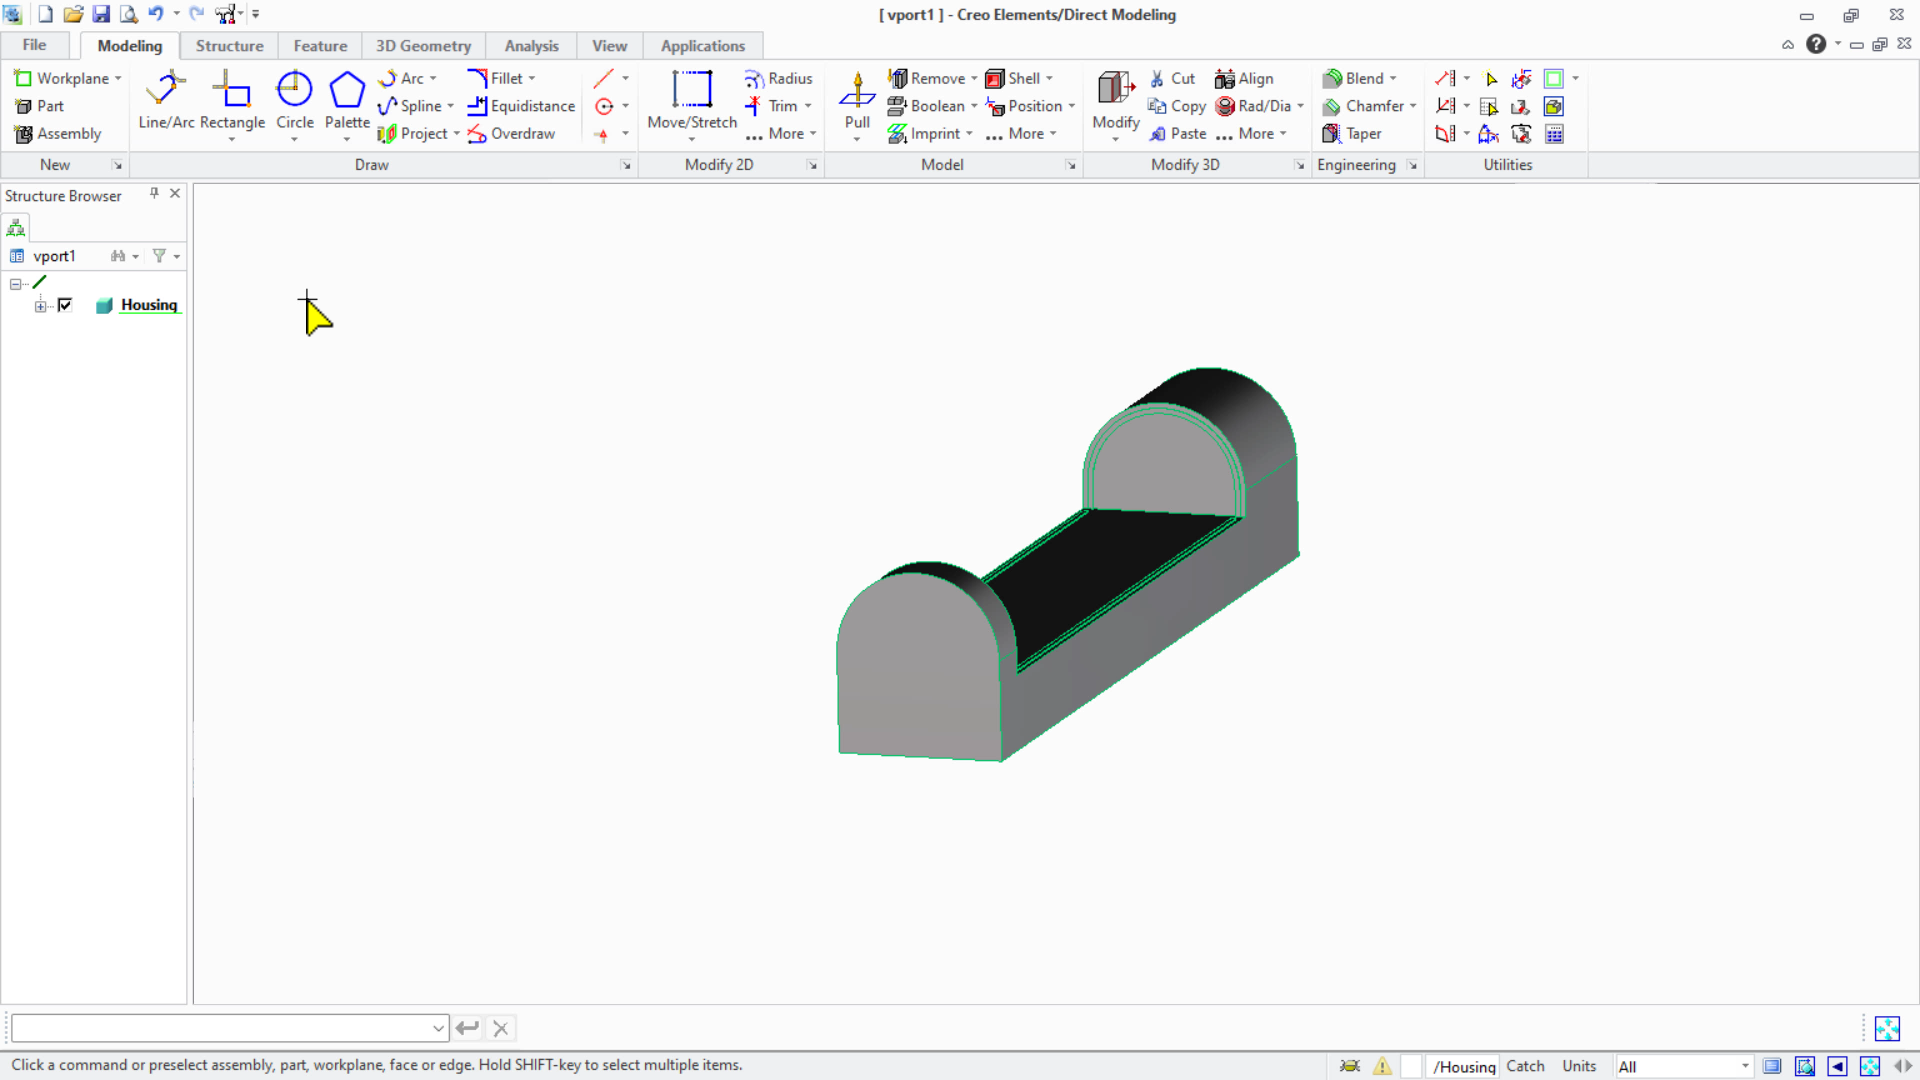Viewport: 1920px width, 1080px height.
Task: Click the Catch button in status bar
Action: (x=1525, y=1066)
